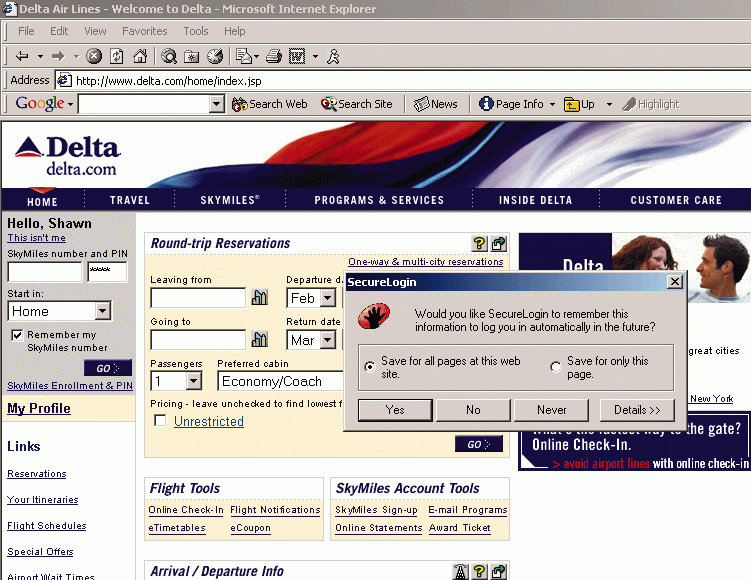Open the Favorites menu
751x580 pixels.
coord(145,31)
